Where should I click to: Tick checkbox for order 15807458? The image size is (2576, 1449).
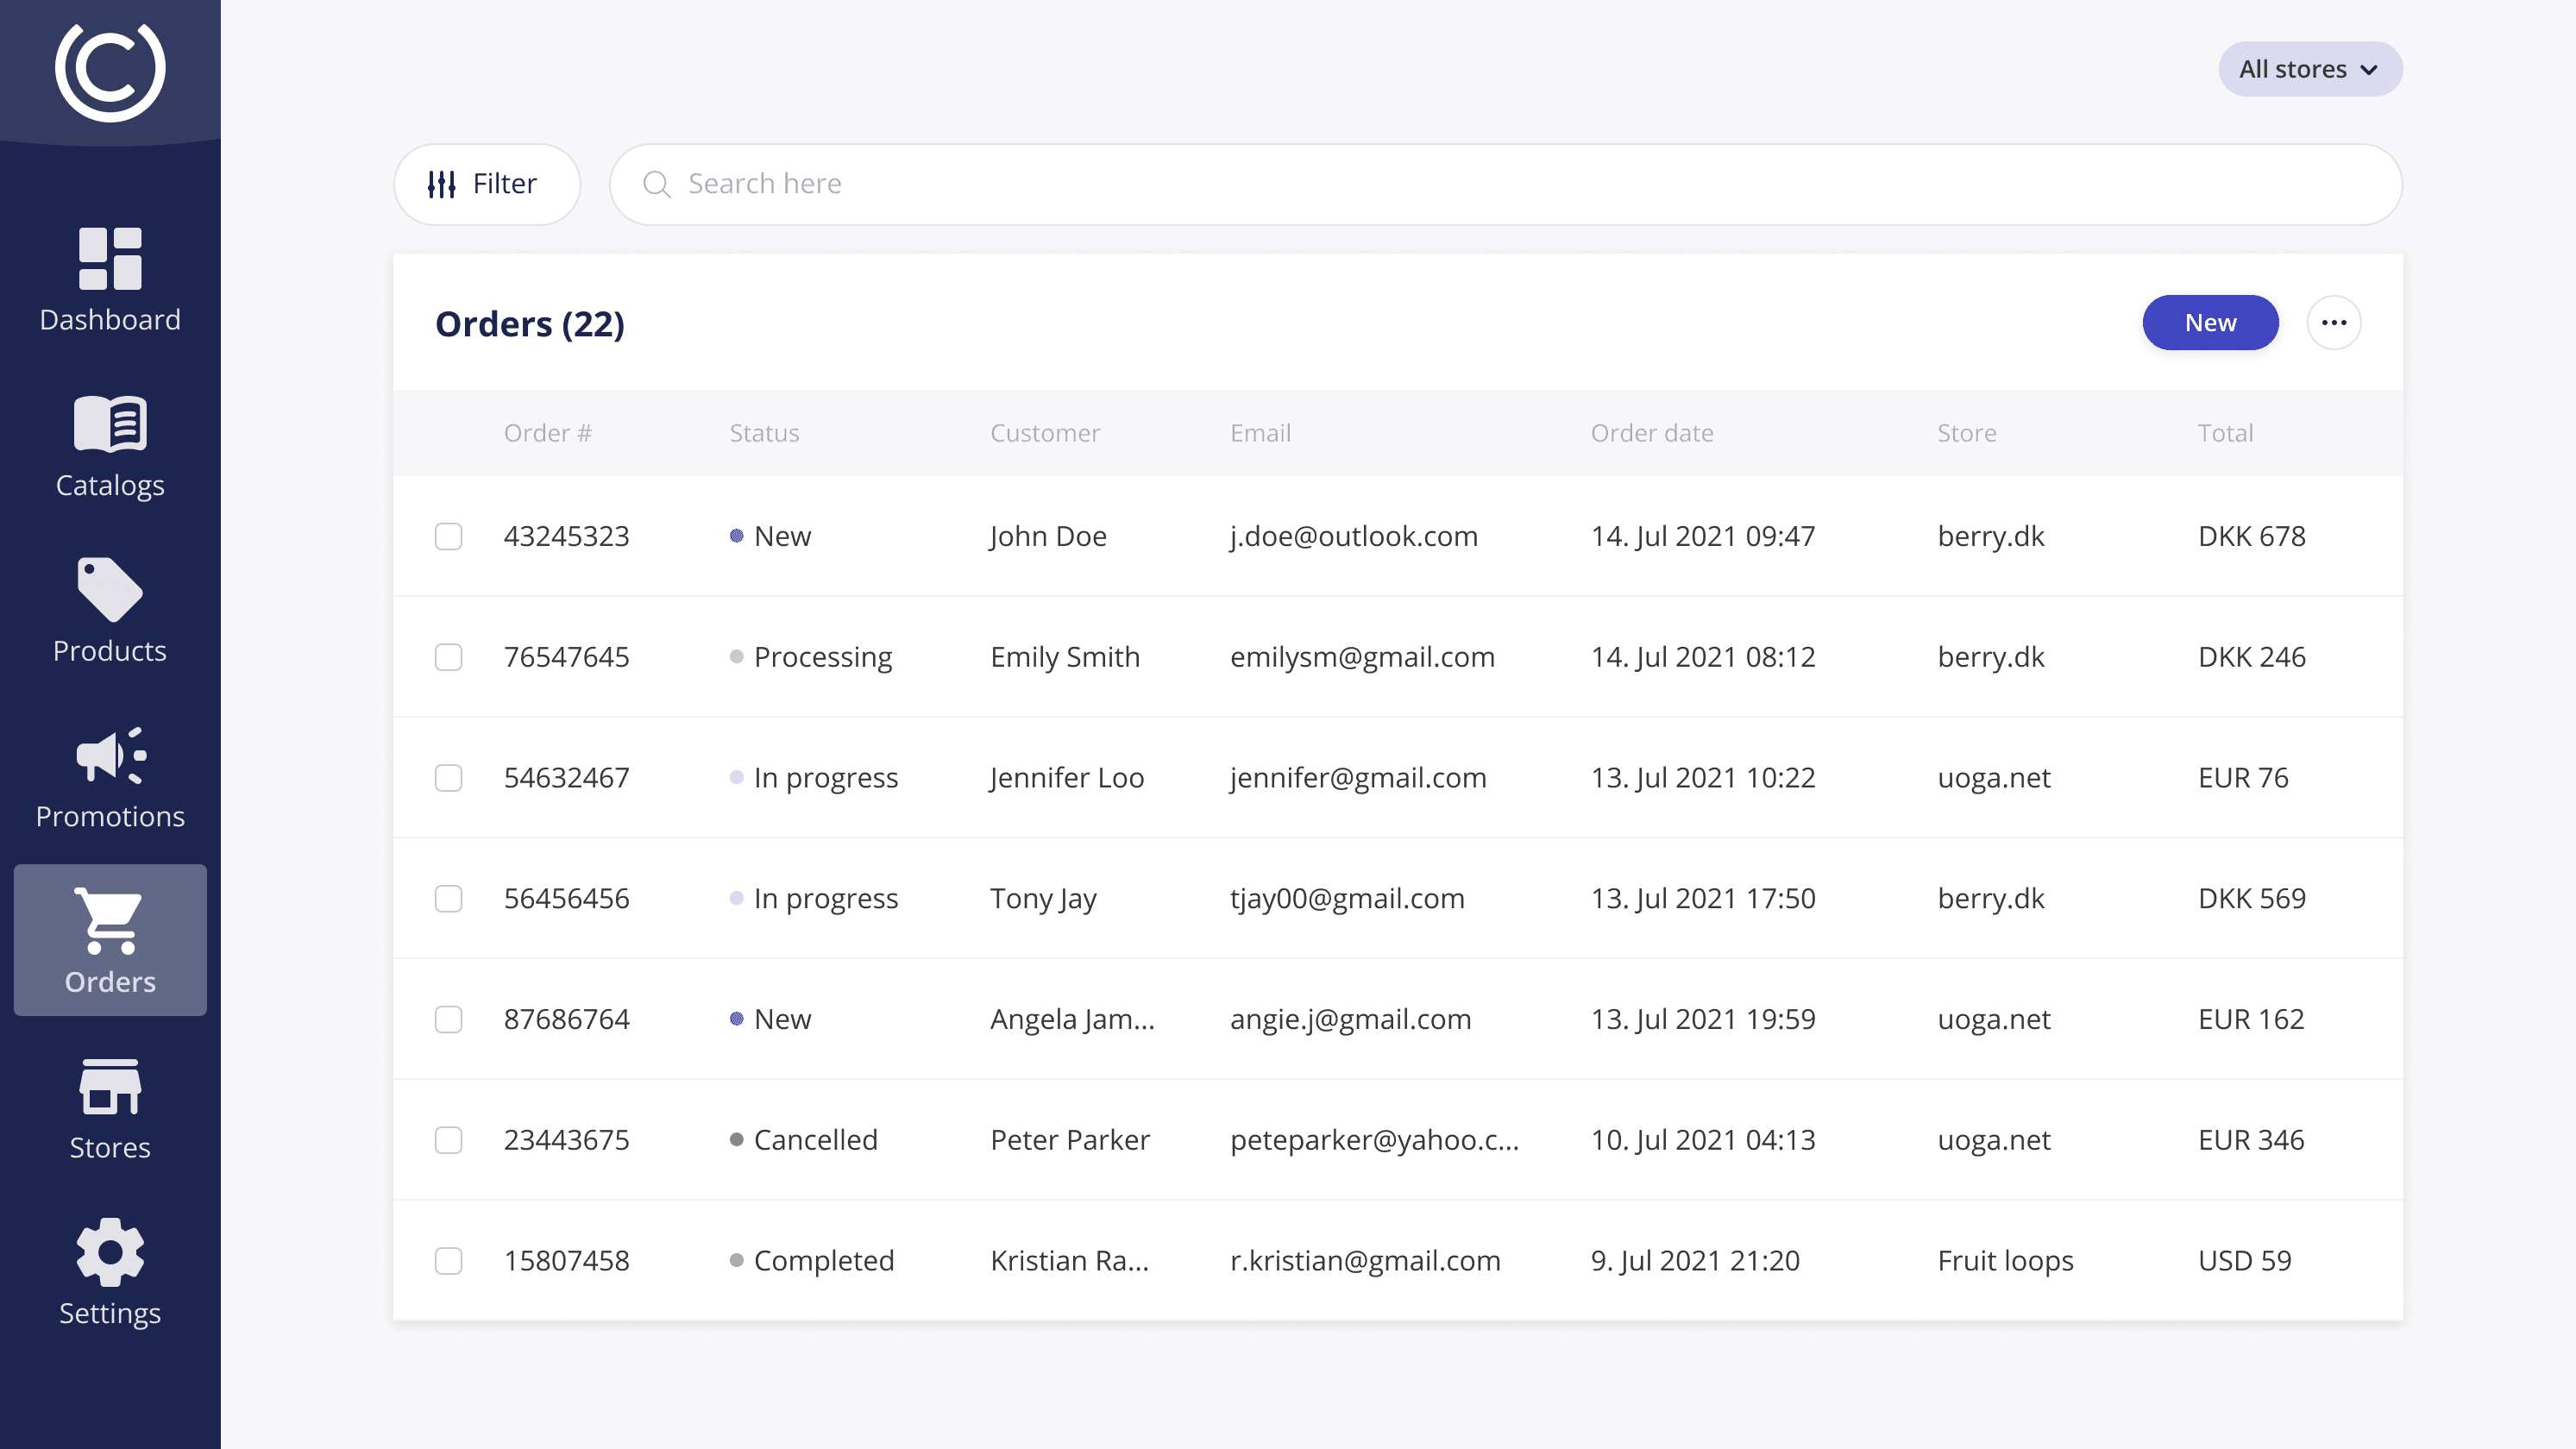pos(448,1261)
